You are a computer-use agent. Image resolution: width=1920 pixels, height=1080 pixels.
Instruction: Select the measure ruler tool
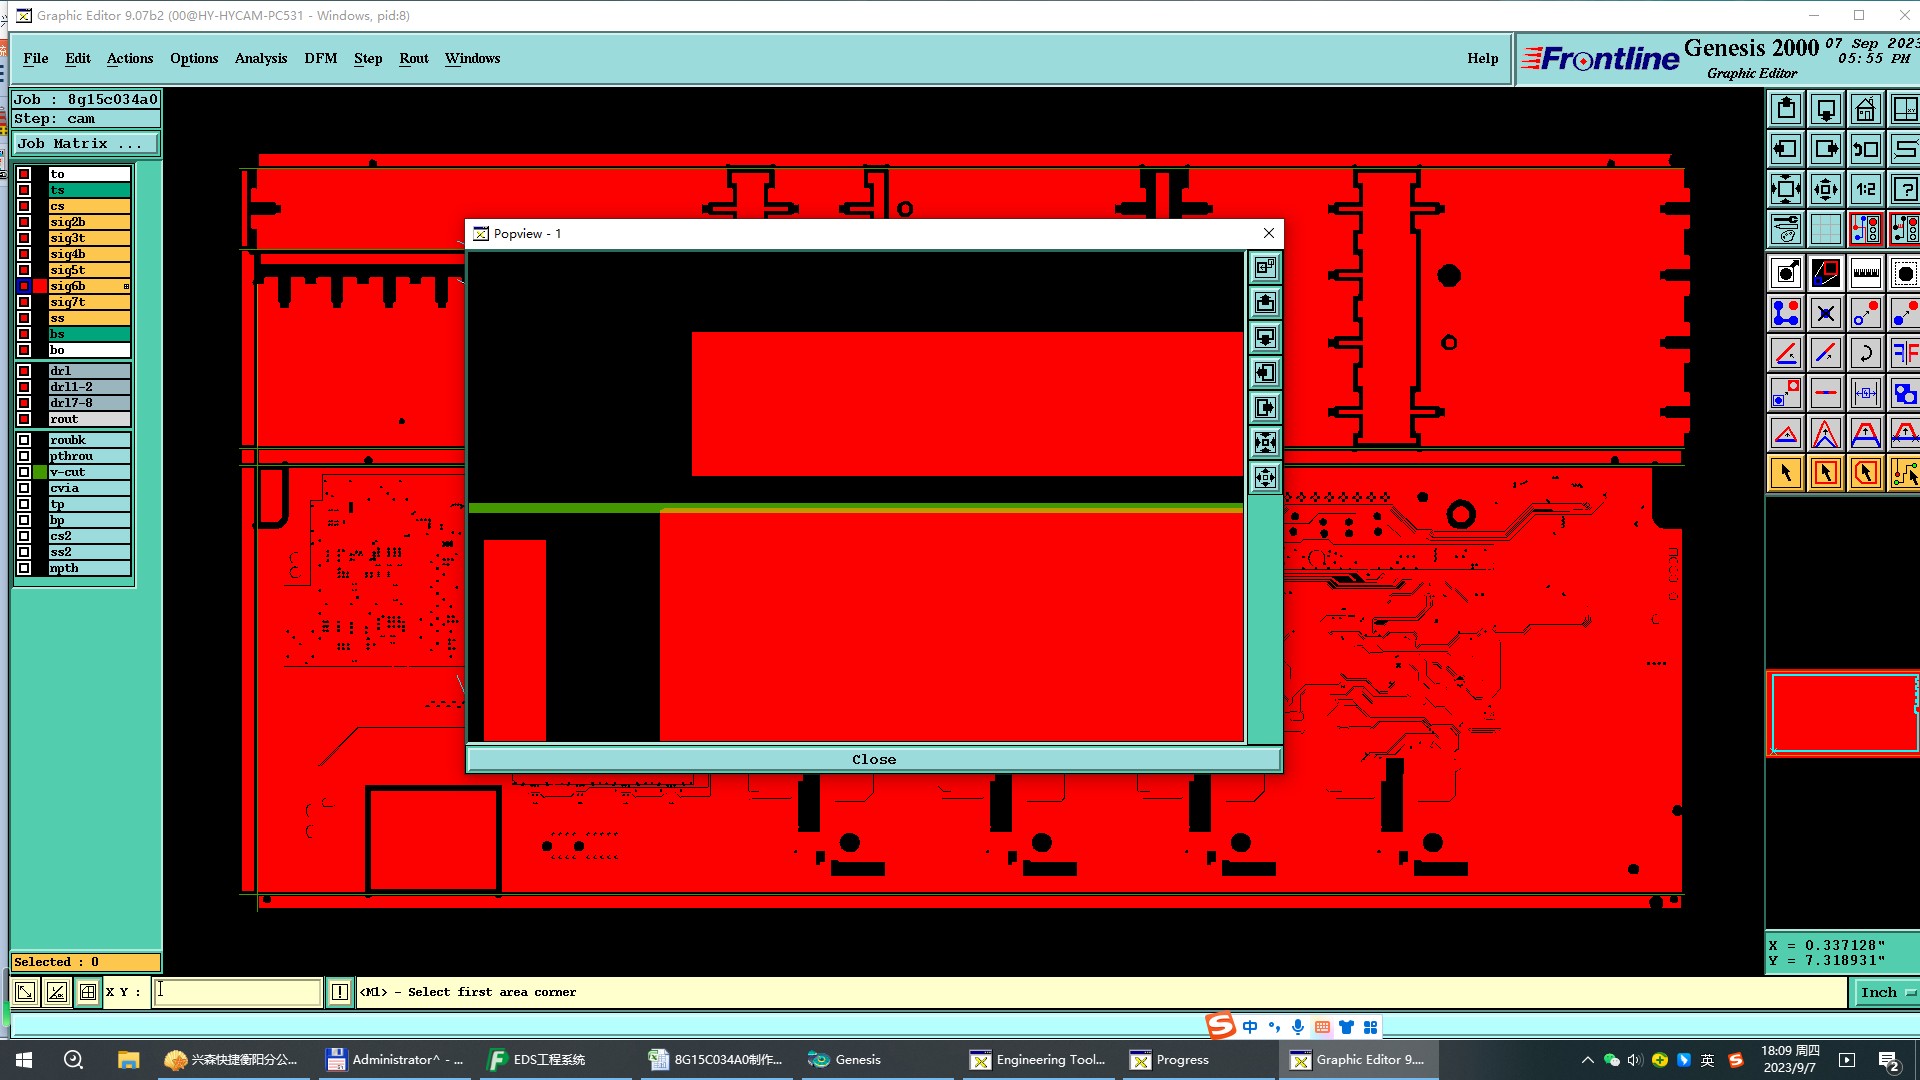pyautogui.click(x=1865, y=273)
